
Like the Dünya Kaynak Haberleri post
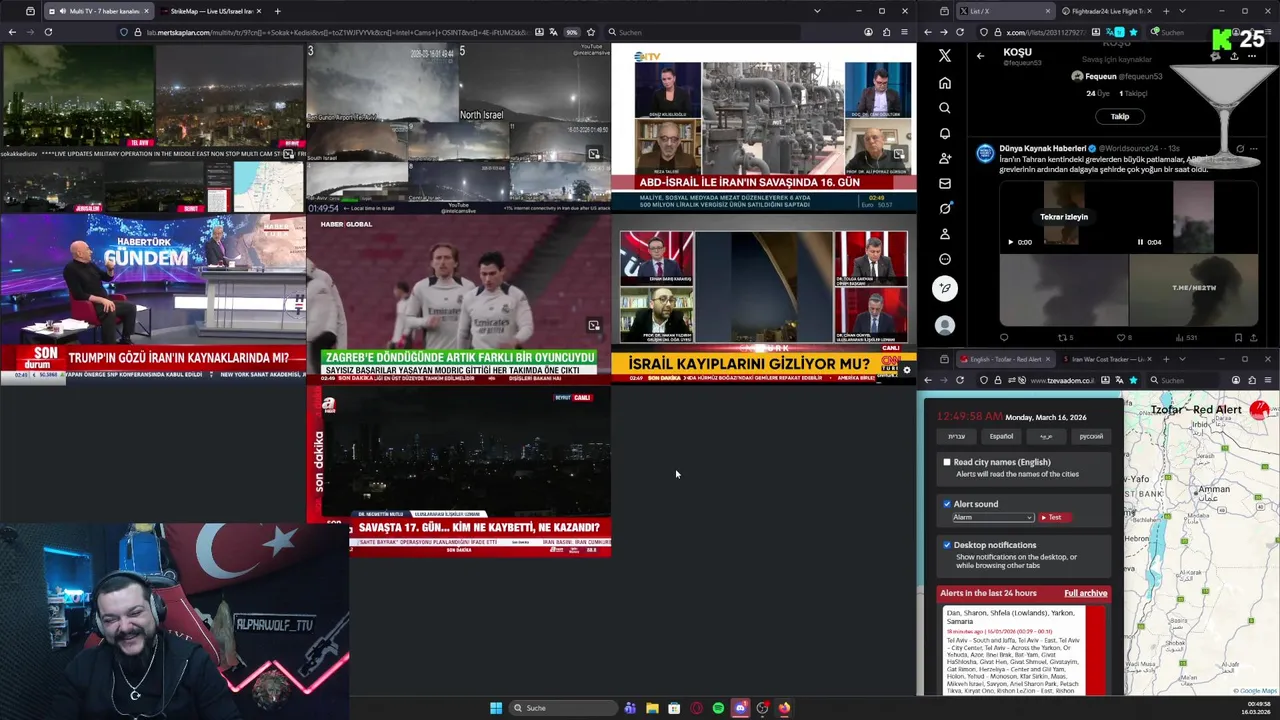click(x=1121, y=338)
